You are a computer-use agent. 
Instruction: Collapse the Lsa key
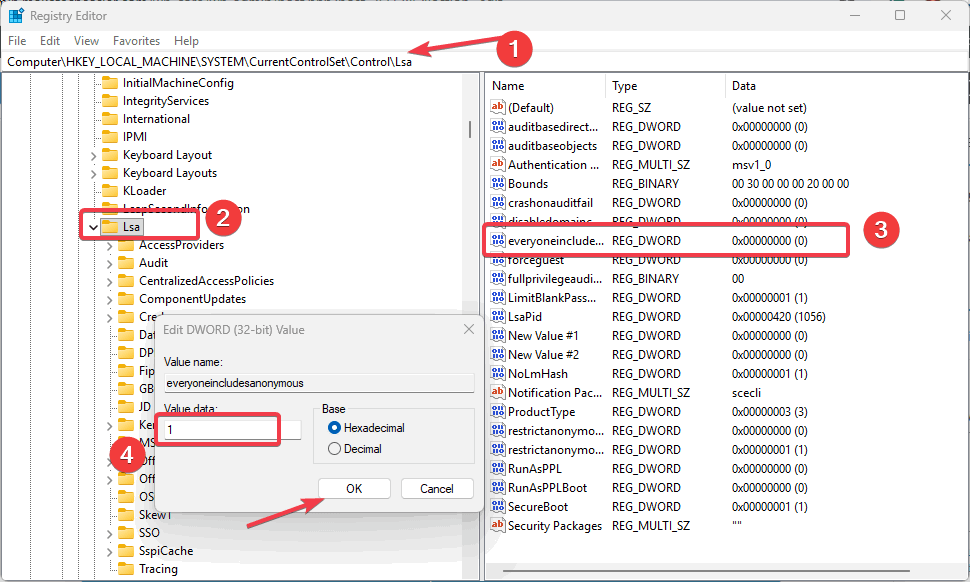(93, 227)
